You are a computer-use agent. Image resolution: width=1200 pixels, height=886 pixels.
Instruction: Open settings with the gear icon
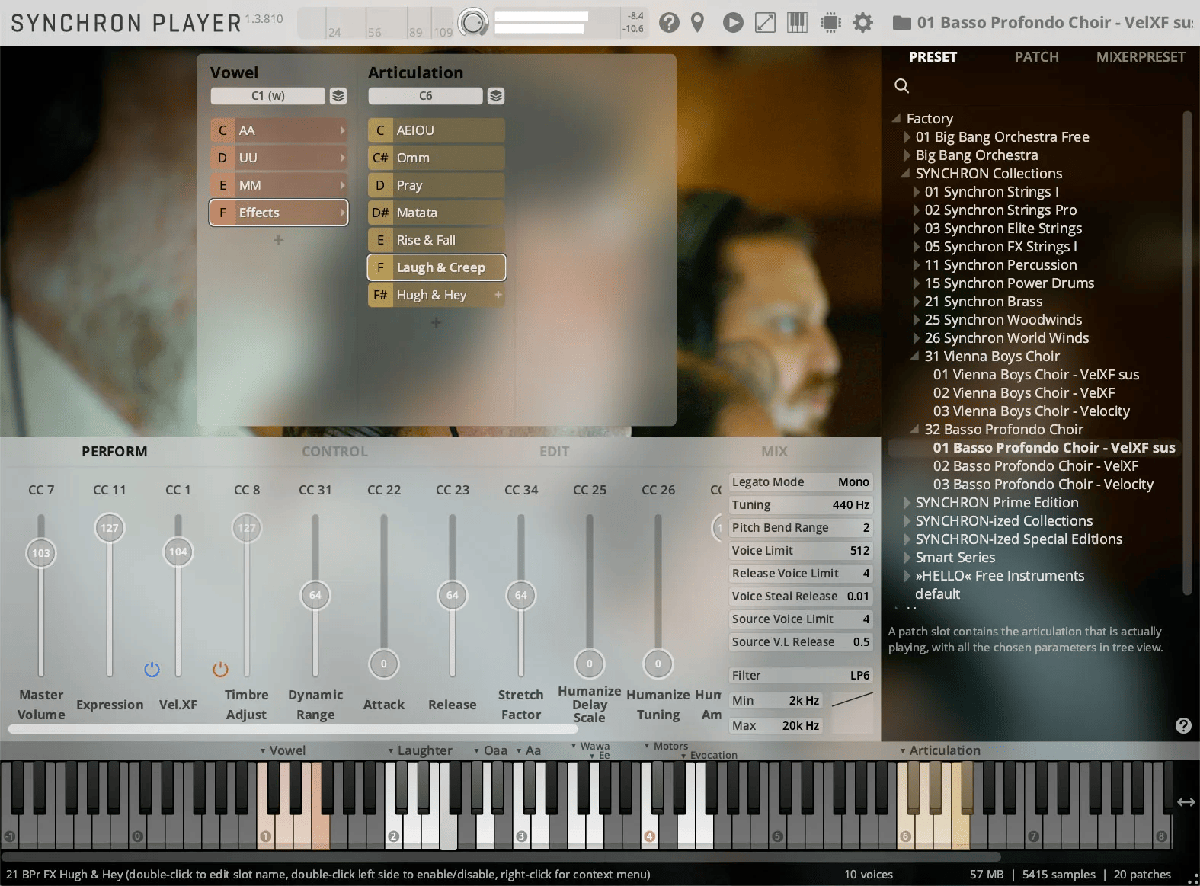(x=863, y=22)
